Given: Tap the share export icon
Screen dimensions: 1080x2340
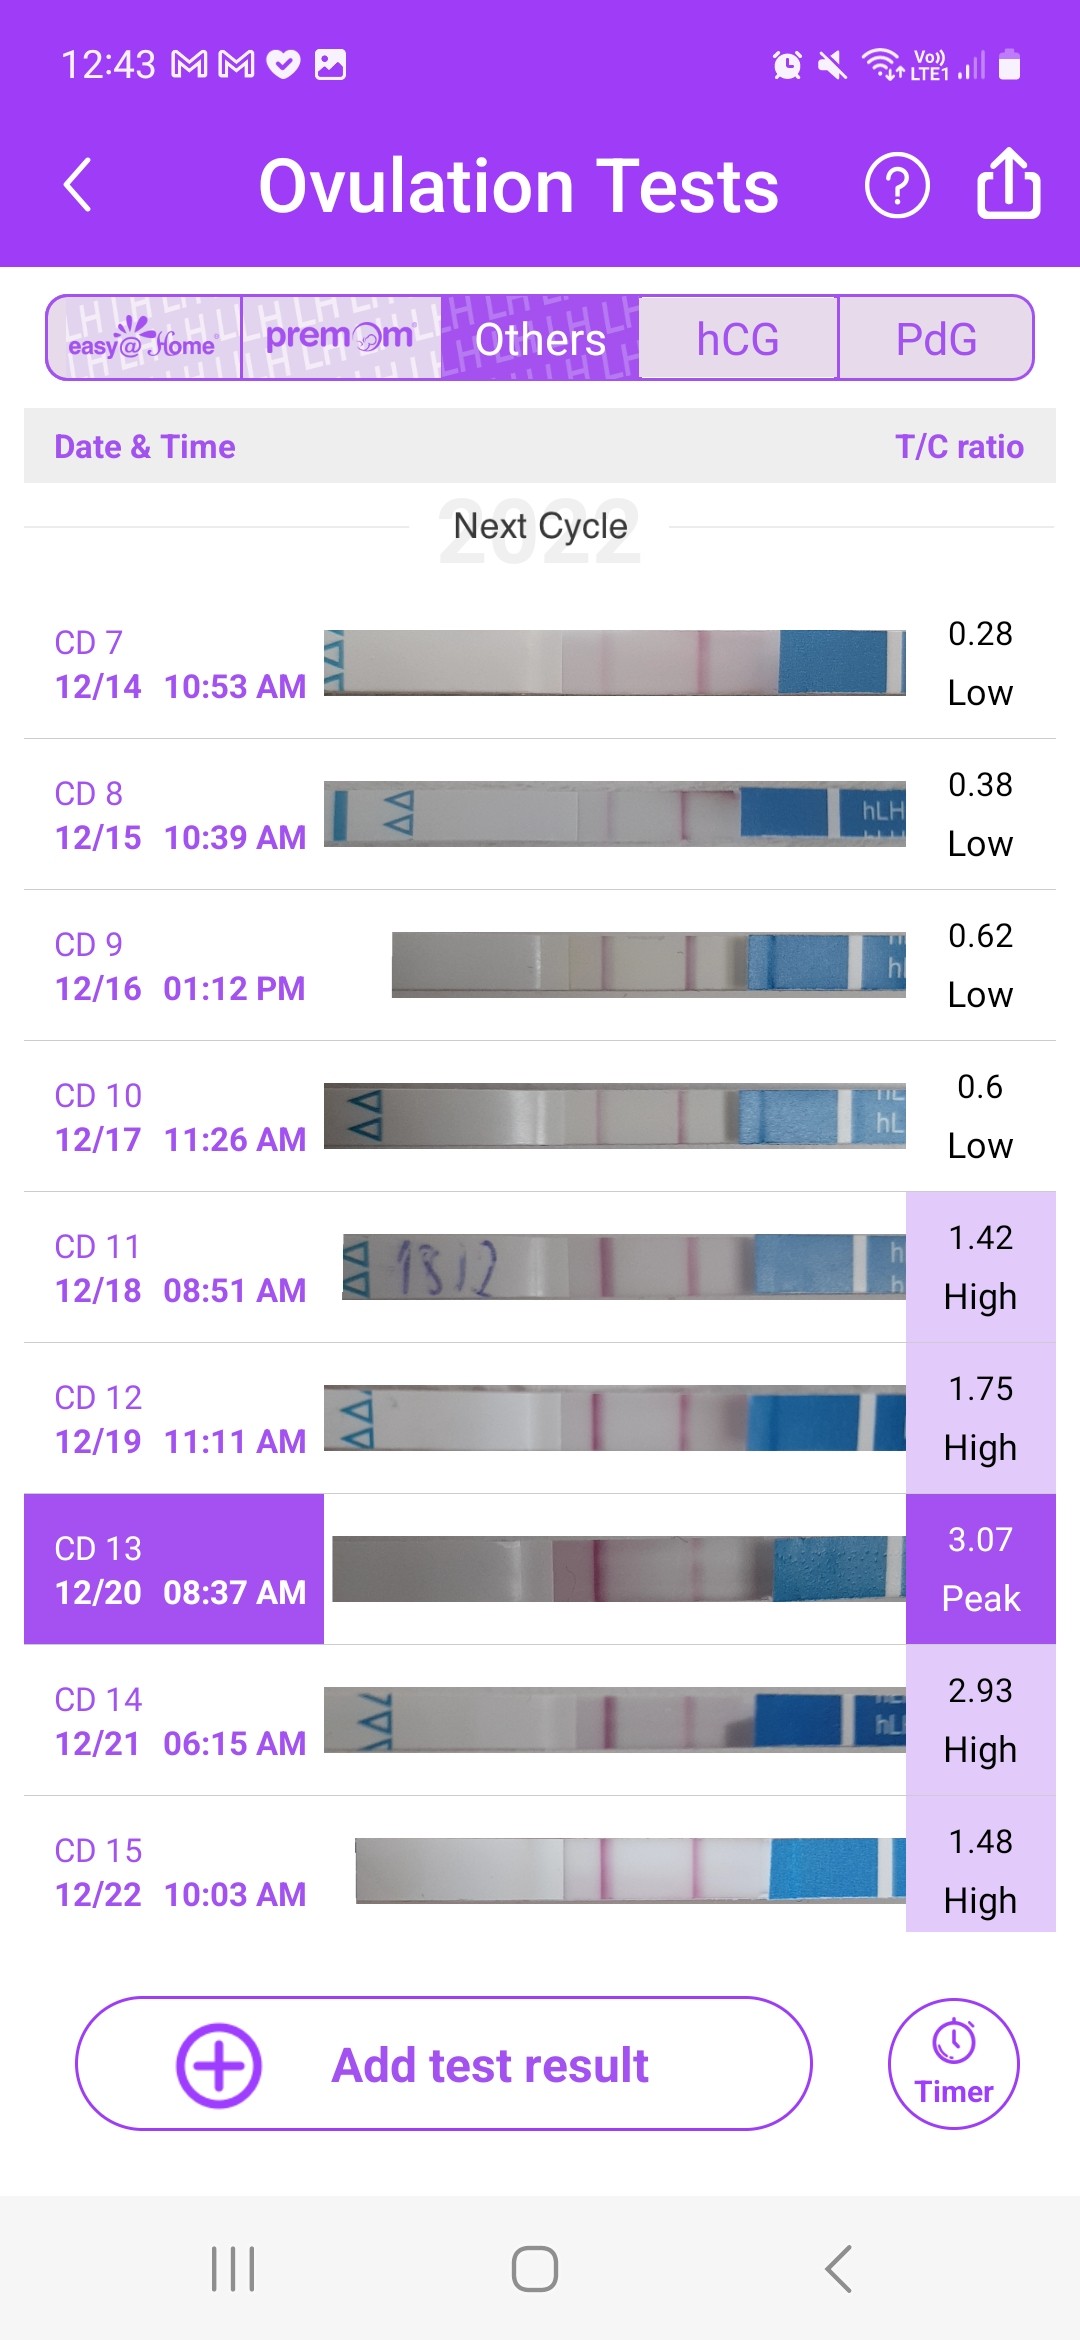Looking at the screenshot, I should point(1008,184).
